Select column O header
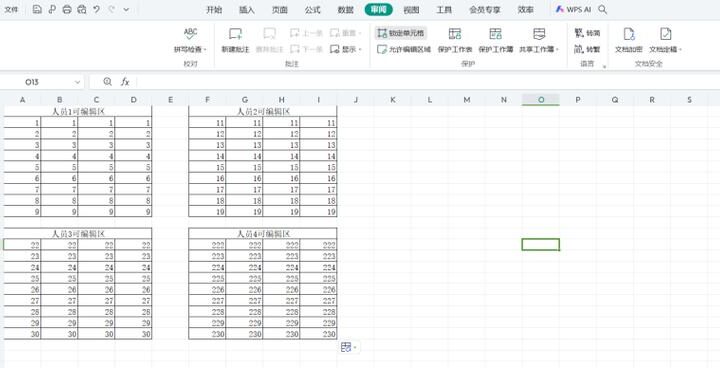Viewport: 720px width, 368px height. [541, 100]
